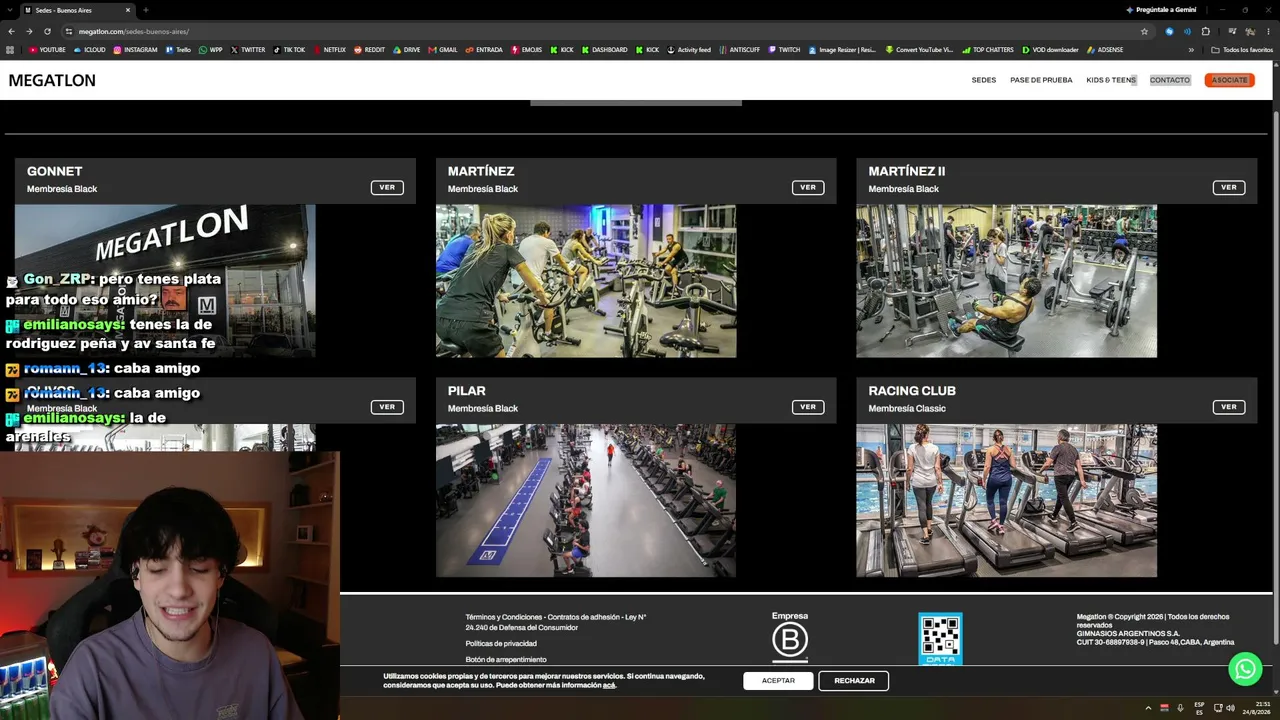The image size is (1280, 720).
Task: Accept cookies with the ACEPTAR button
Action: [778, 681]
